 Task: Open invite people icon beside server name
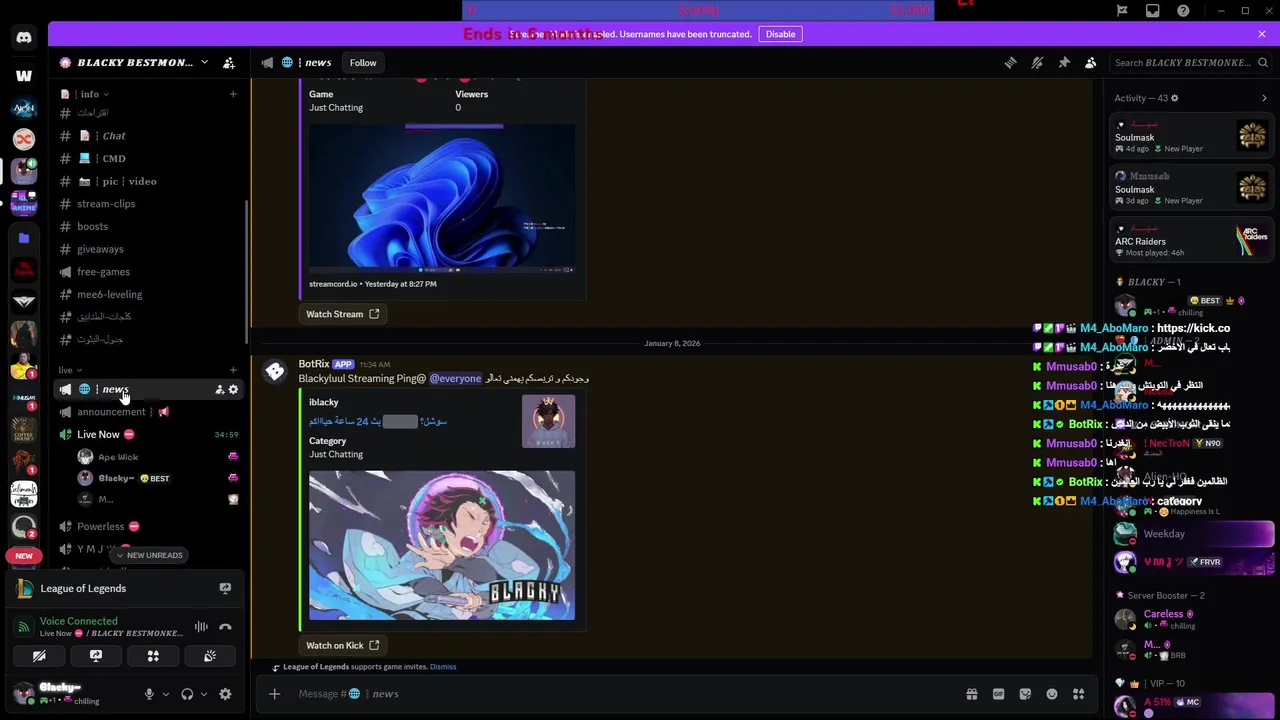[229, 63]
